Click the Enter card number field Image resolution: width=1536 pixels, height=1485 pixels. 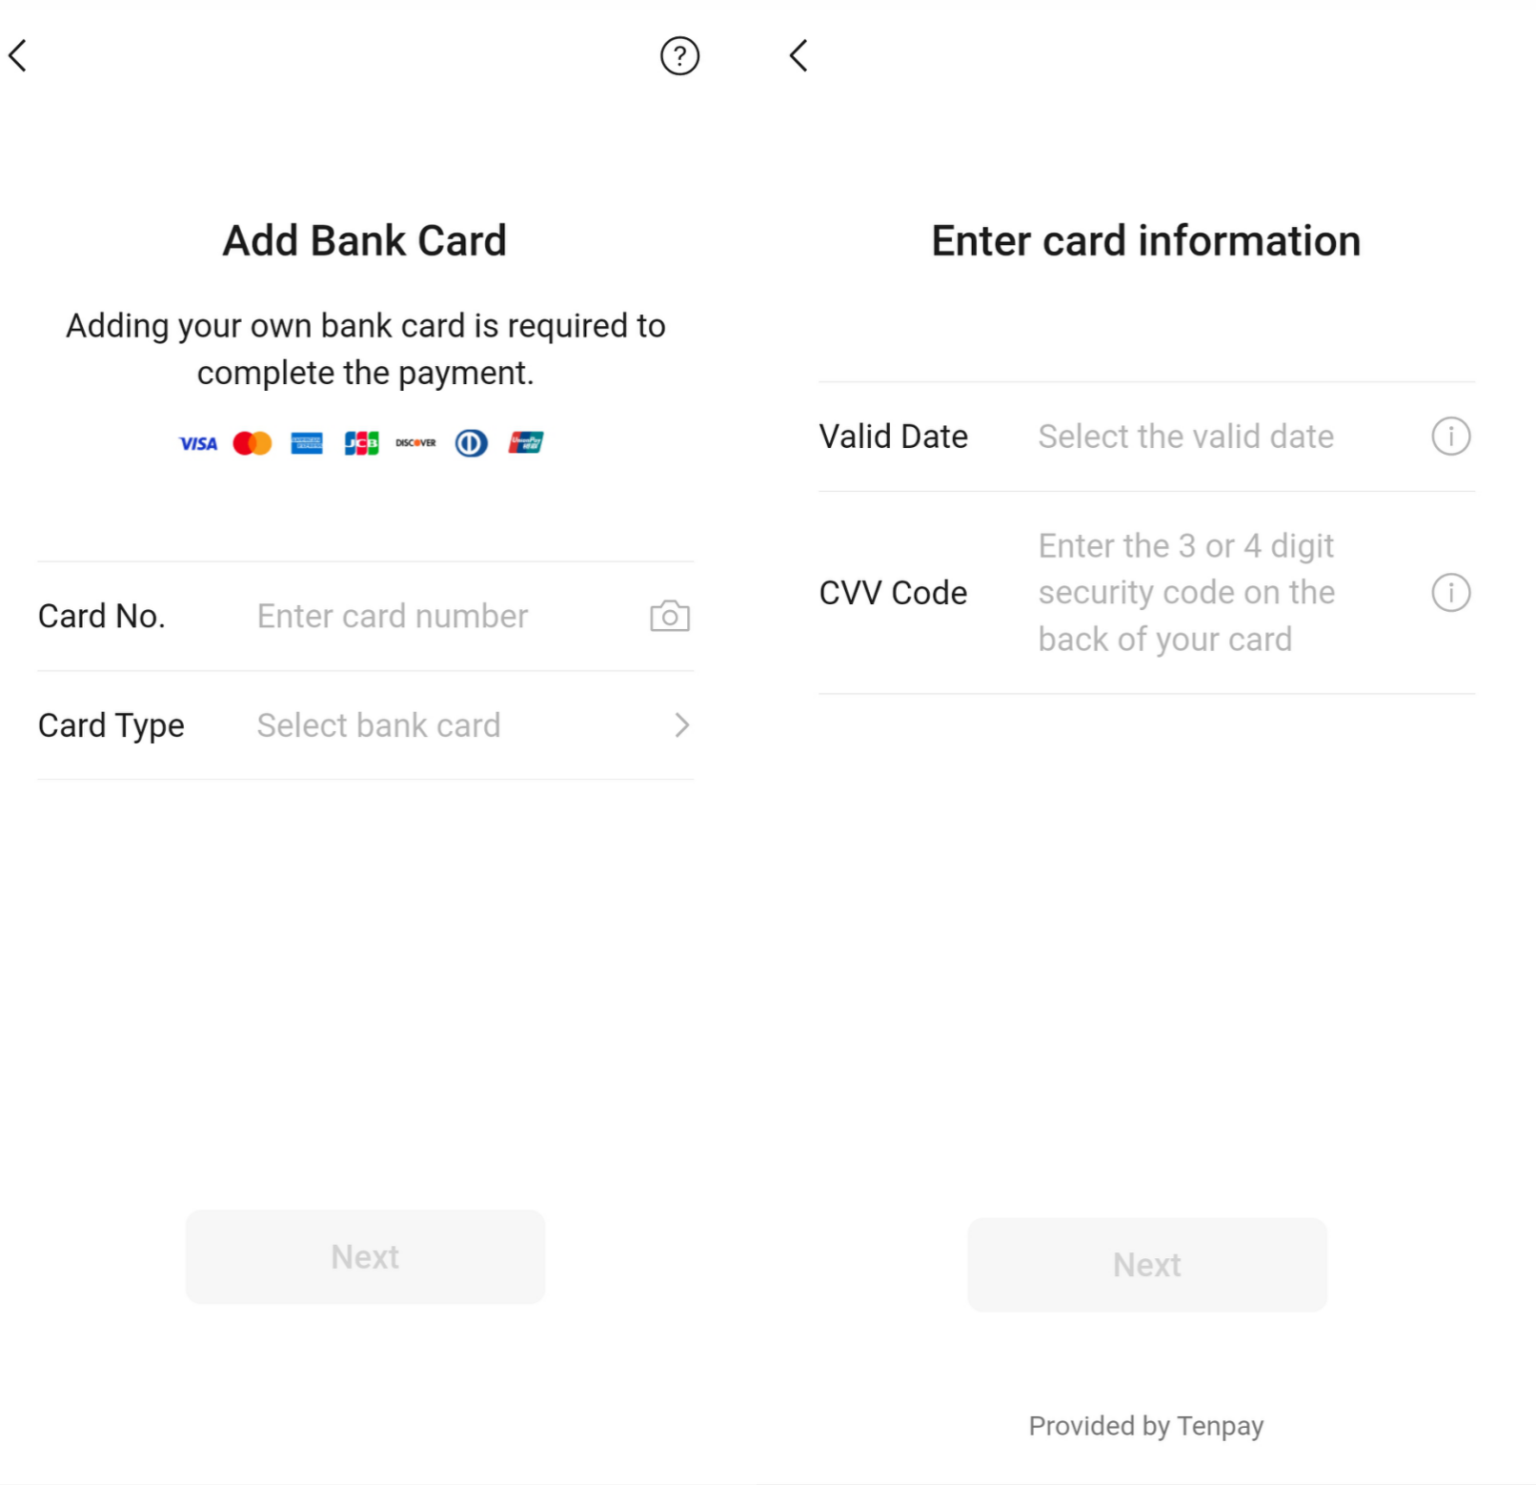point(392,615)
